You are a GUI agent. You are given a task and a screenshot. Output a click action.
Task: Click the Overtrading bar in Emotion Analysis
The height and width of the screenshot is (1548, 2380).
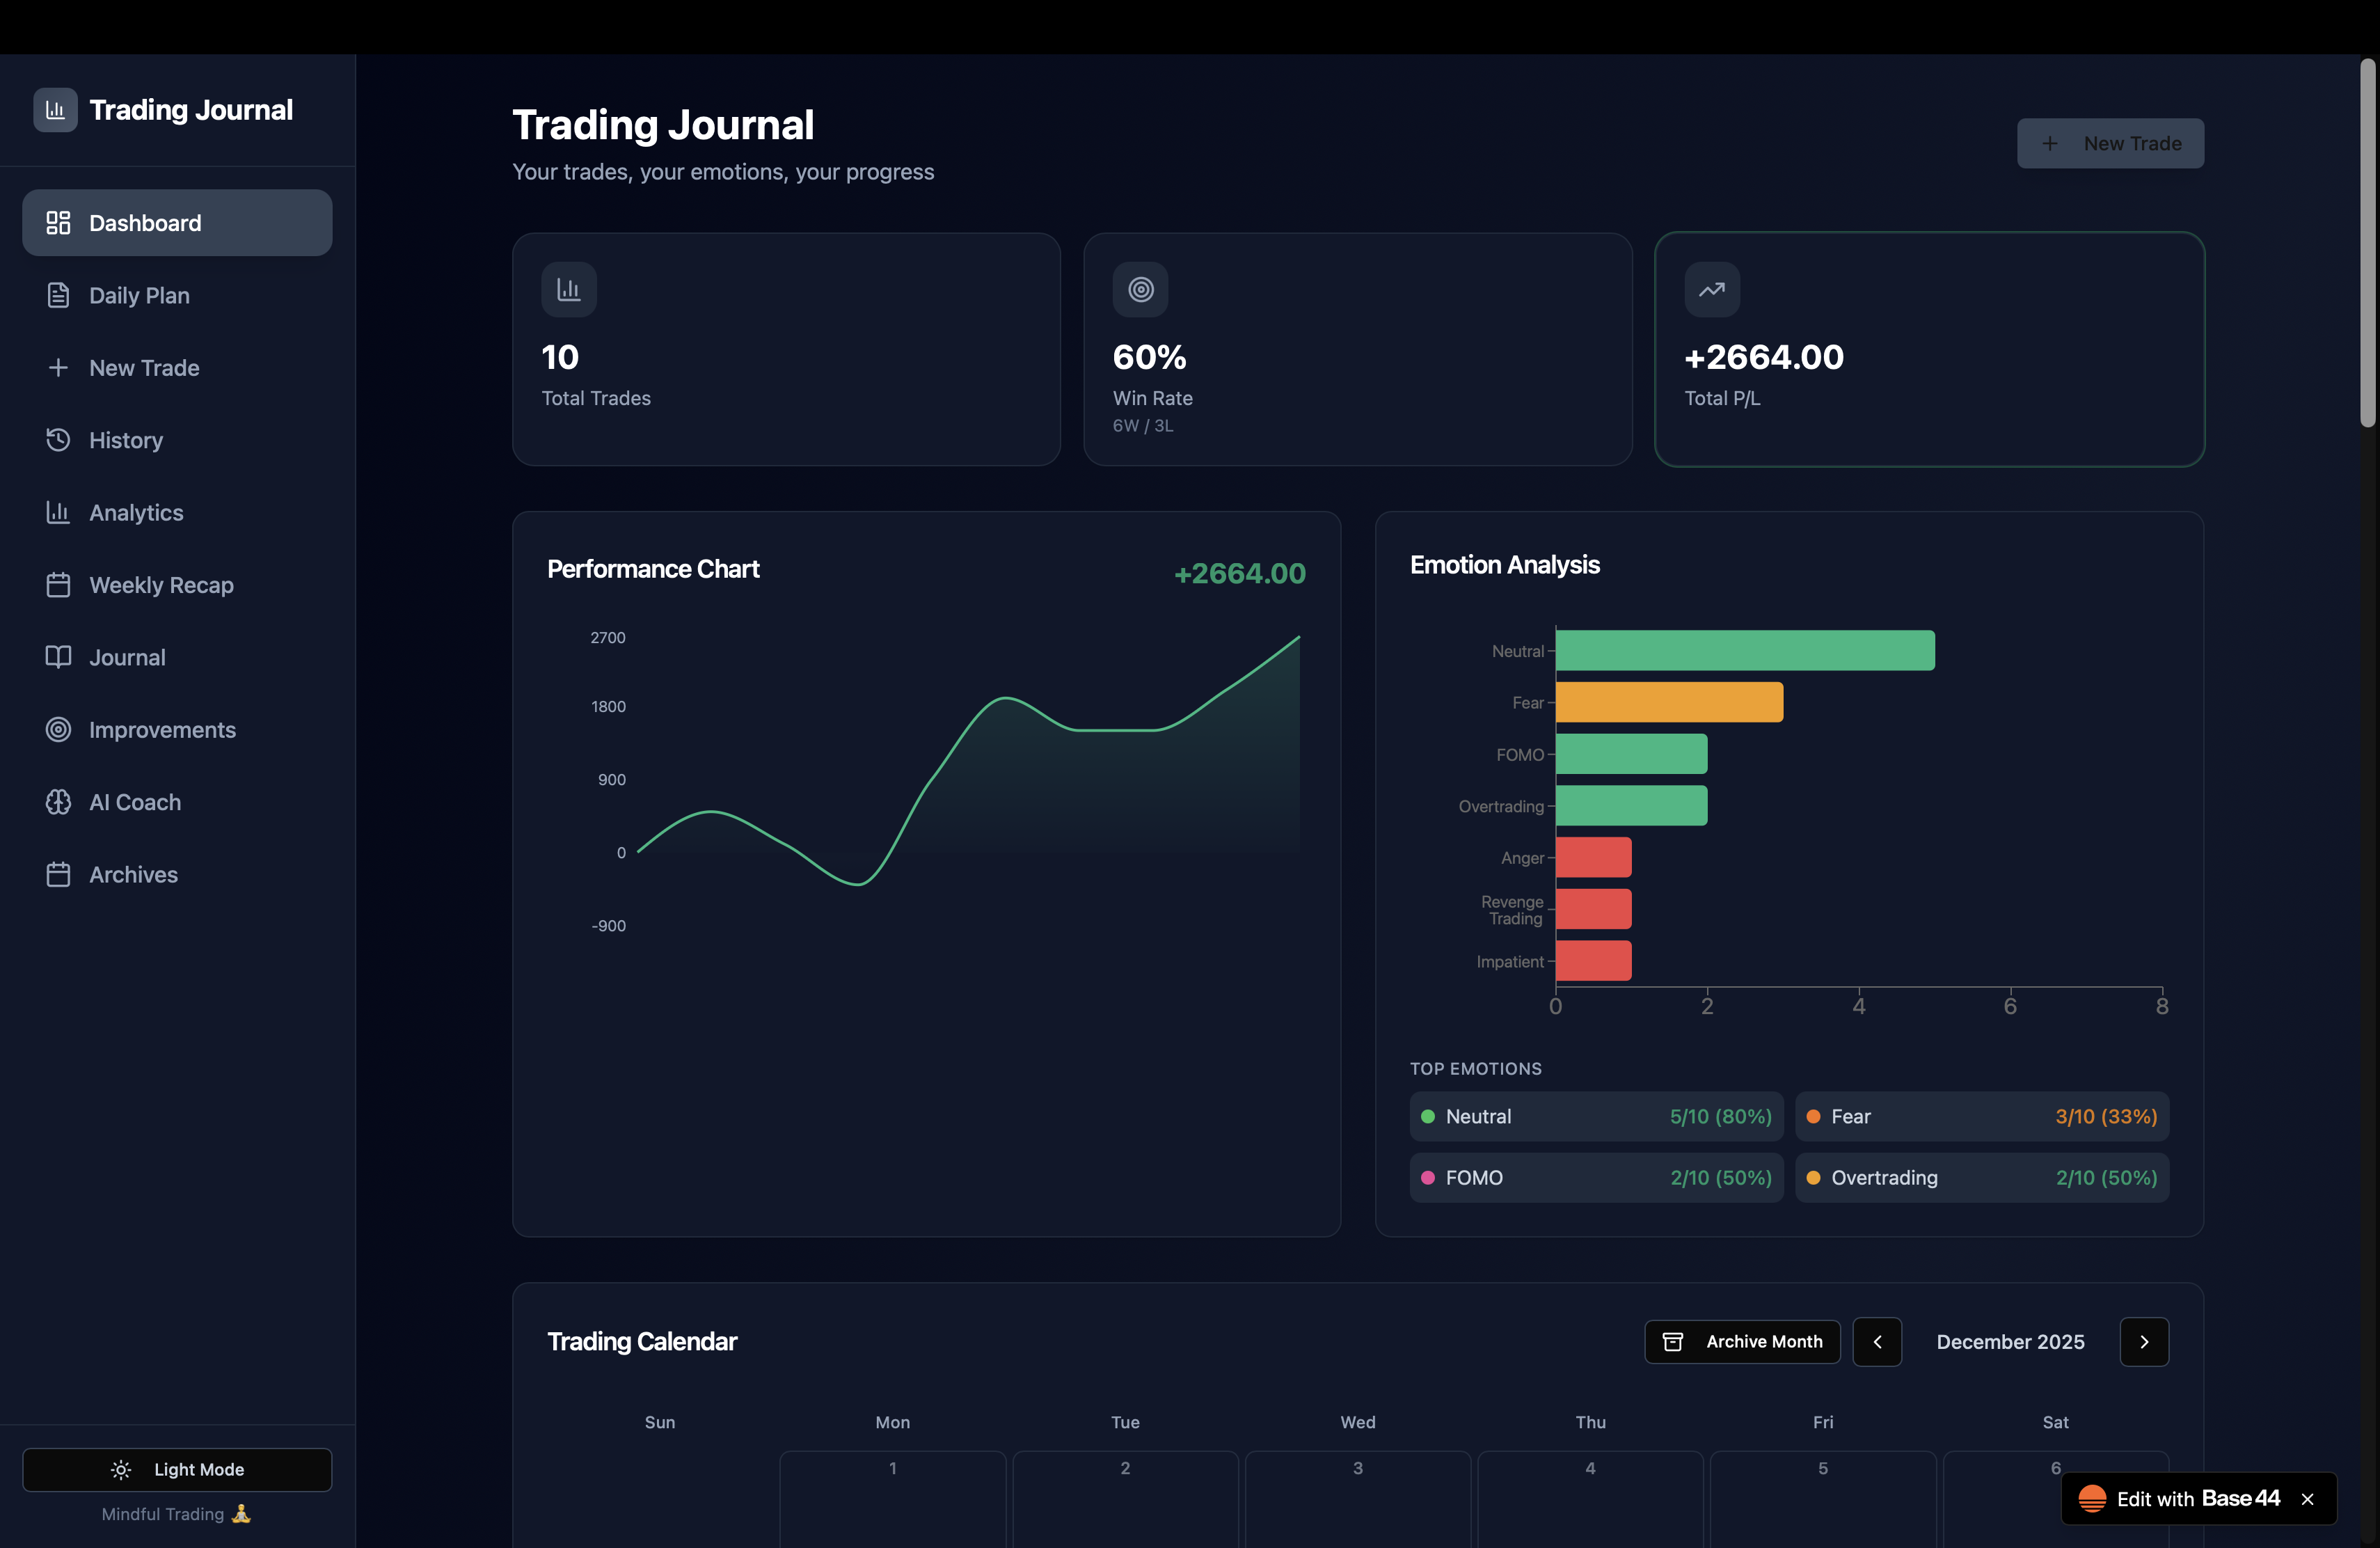coord(1631,806)
